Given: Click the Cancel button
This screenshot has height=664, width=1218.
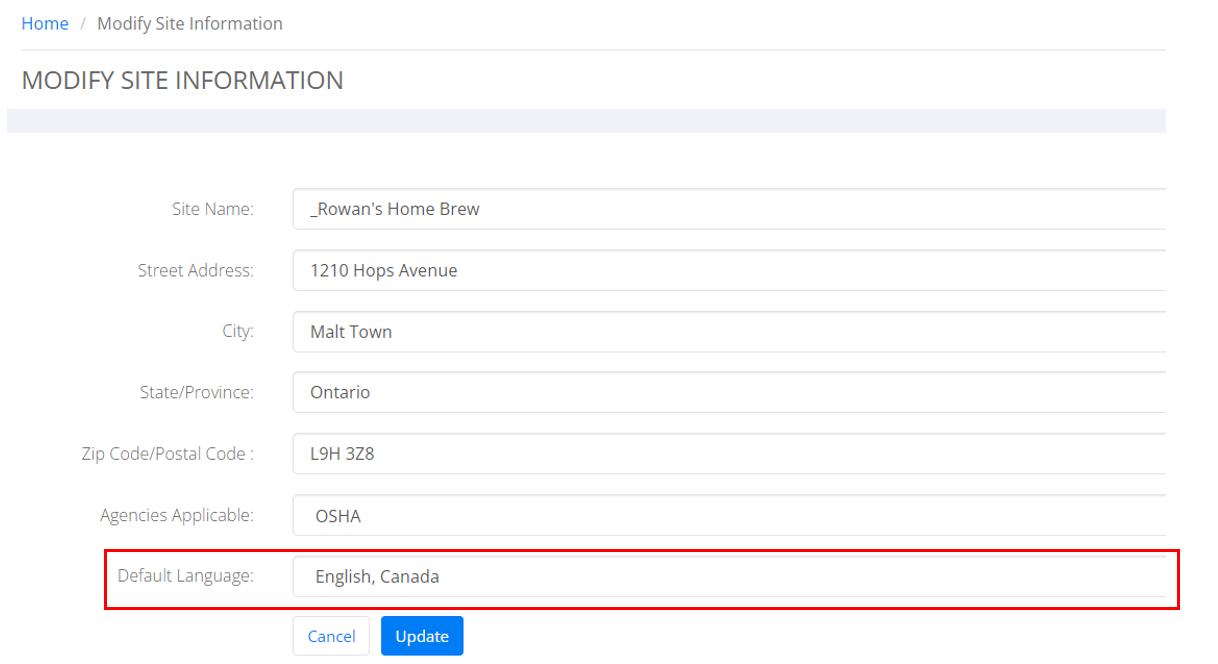Looking at the screenshot, I should [x=331, y=636].
